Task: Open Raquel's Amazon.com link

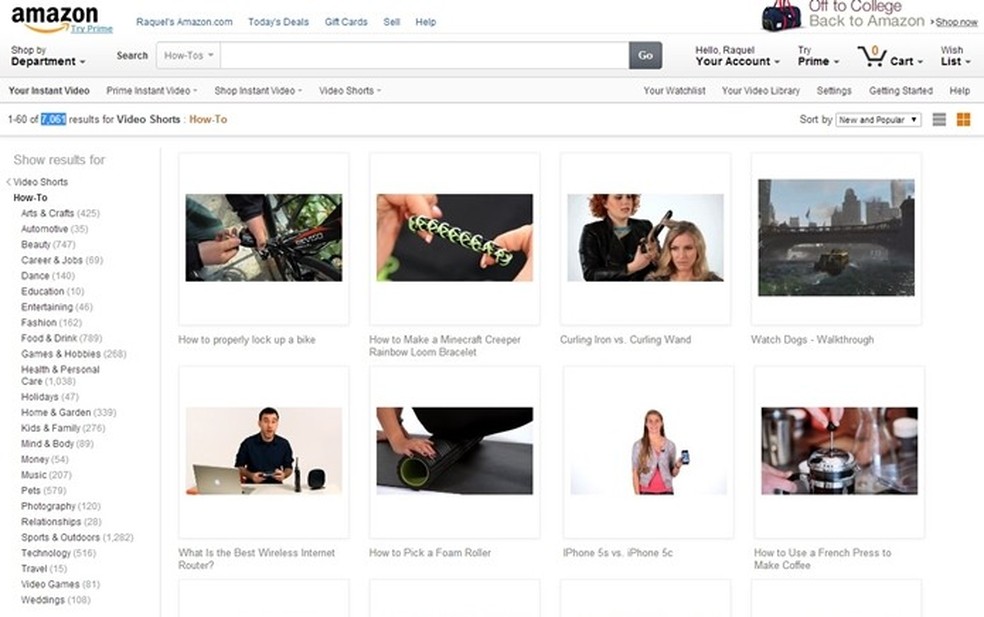Action: click(x=184, y=22)
